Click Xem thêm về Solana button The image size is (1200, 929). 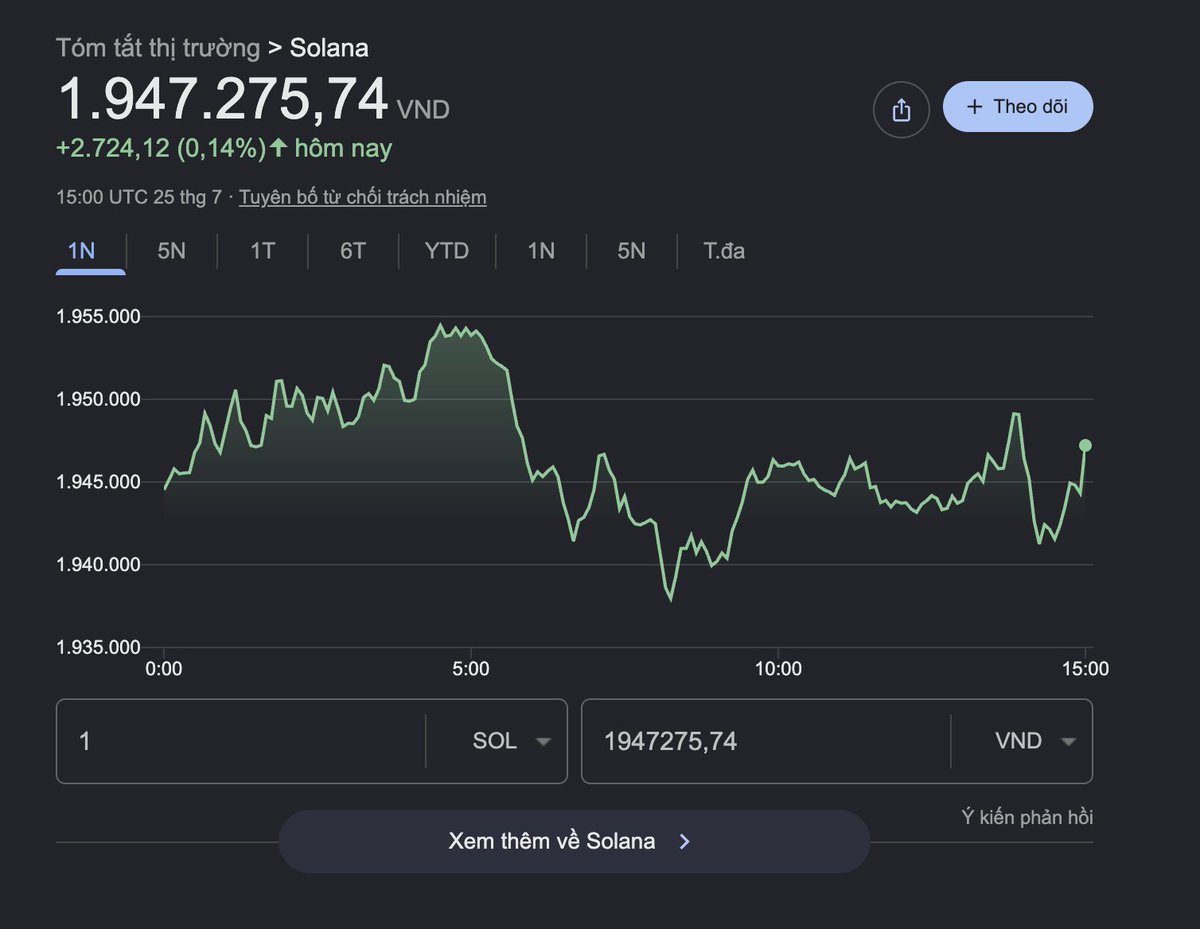click(574, 841)
